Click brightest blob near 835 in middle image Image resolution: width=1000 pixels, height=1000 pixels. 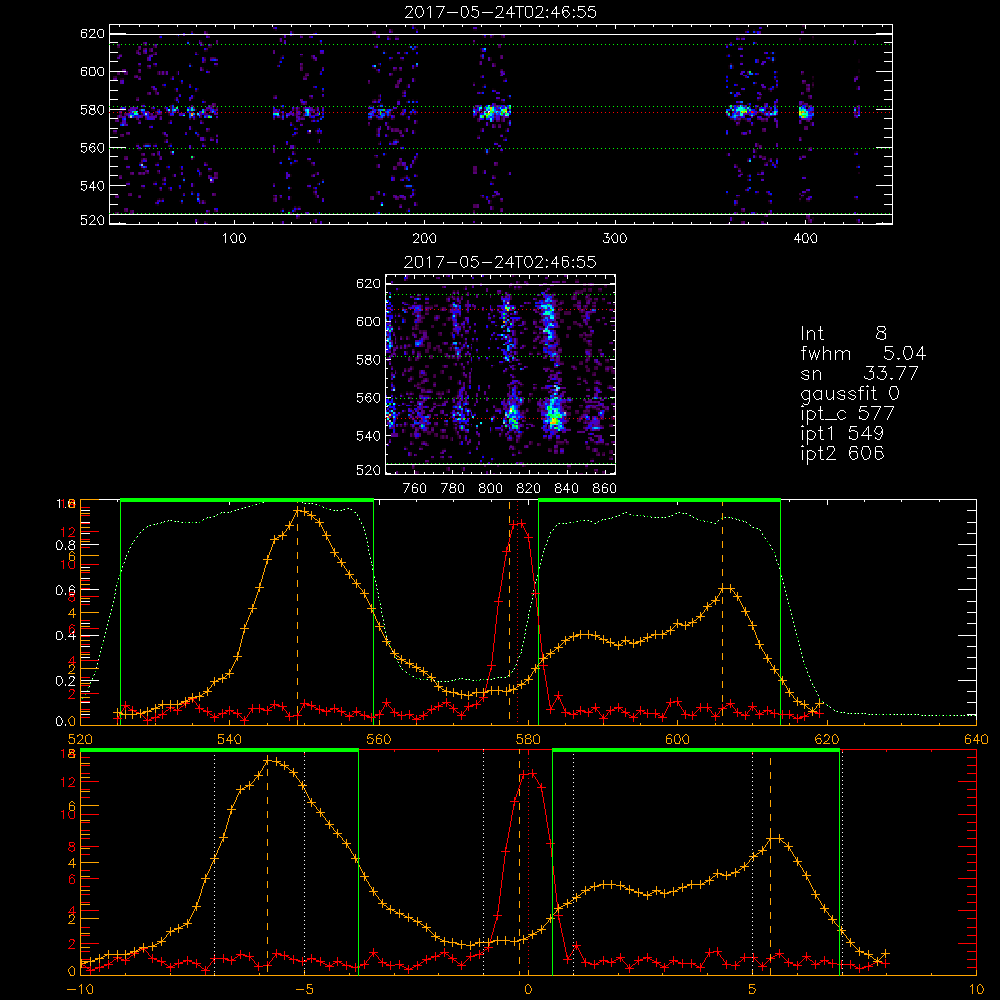click(554, 416)
